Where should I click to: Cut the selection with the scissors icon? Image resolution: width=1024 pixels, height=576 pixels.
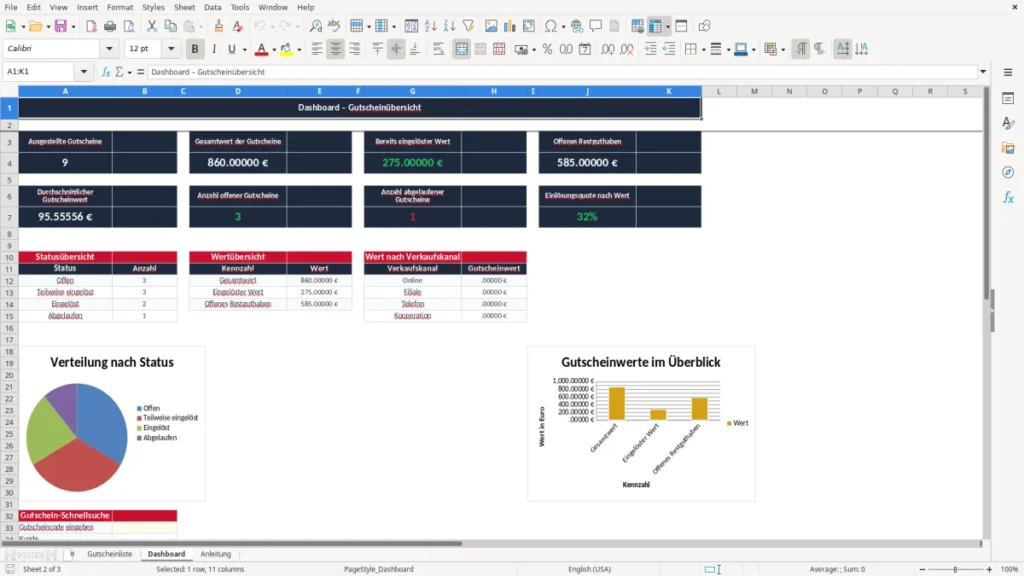coord(152,26)
